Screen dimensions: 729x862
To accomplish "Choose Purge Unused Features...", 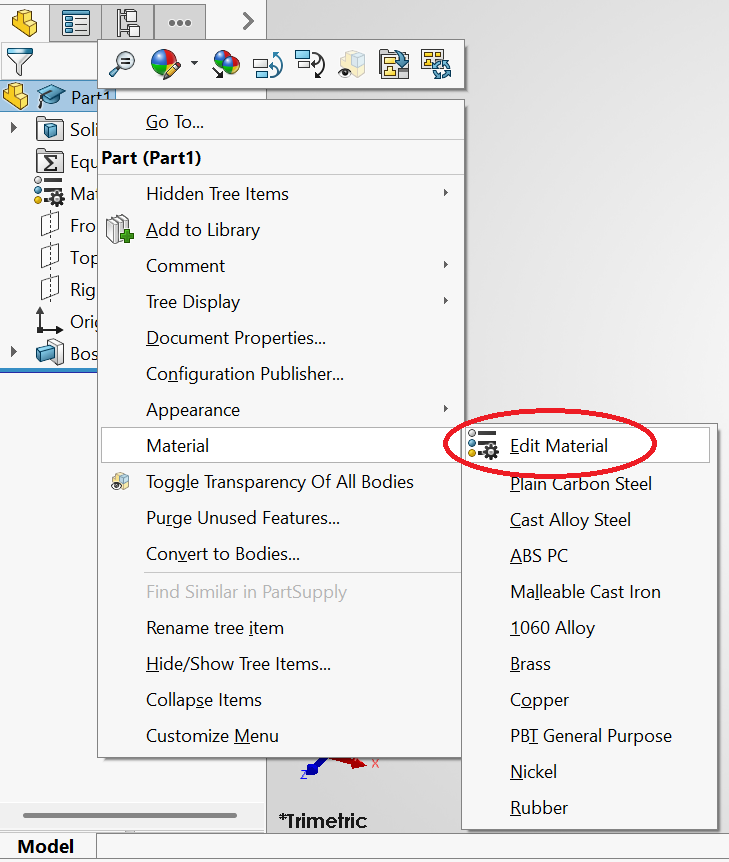I will pos(281,518).
